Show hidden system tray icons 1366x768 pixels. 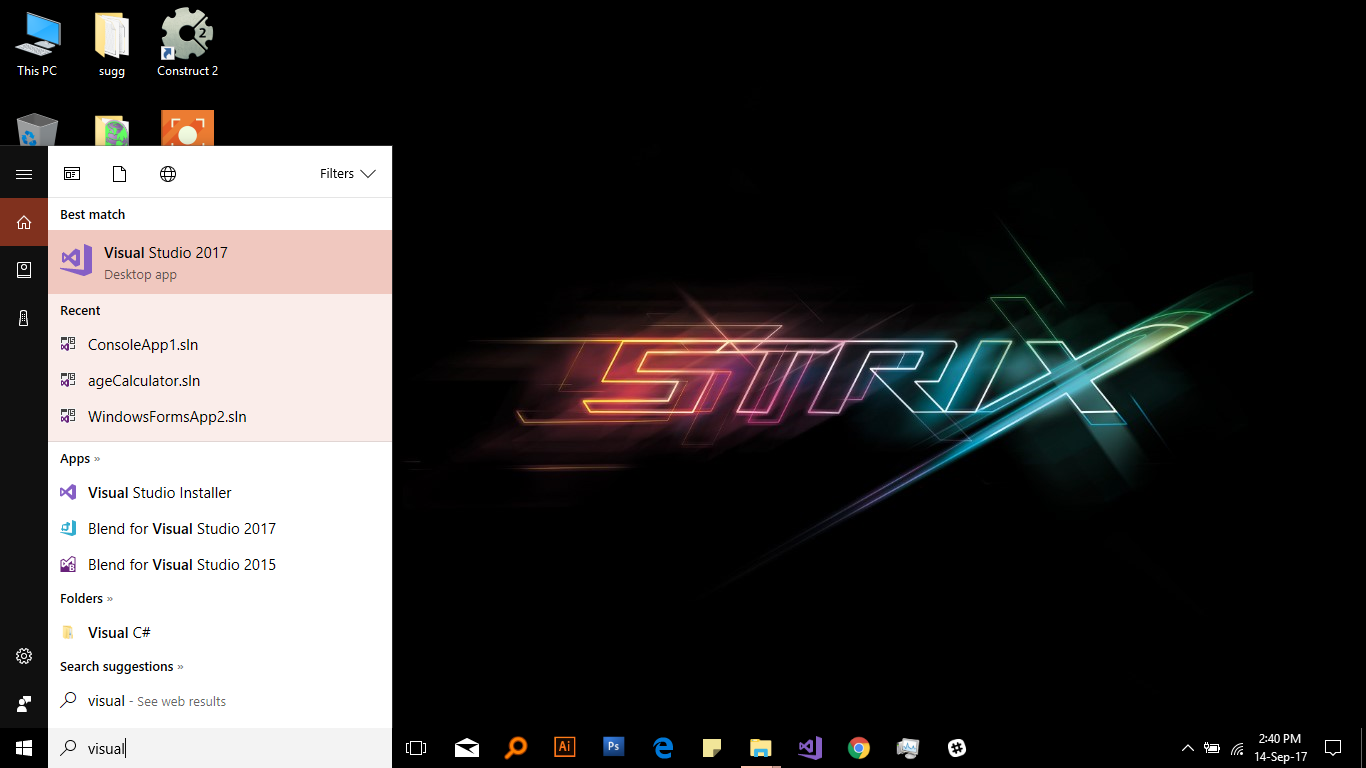pyautogui.click(x=1187, y=748)
